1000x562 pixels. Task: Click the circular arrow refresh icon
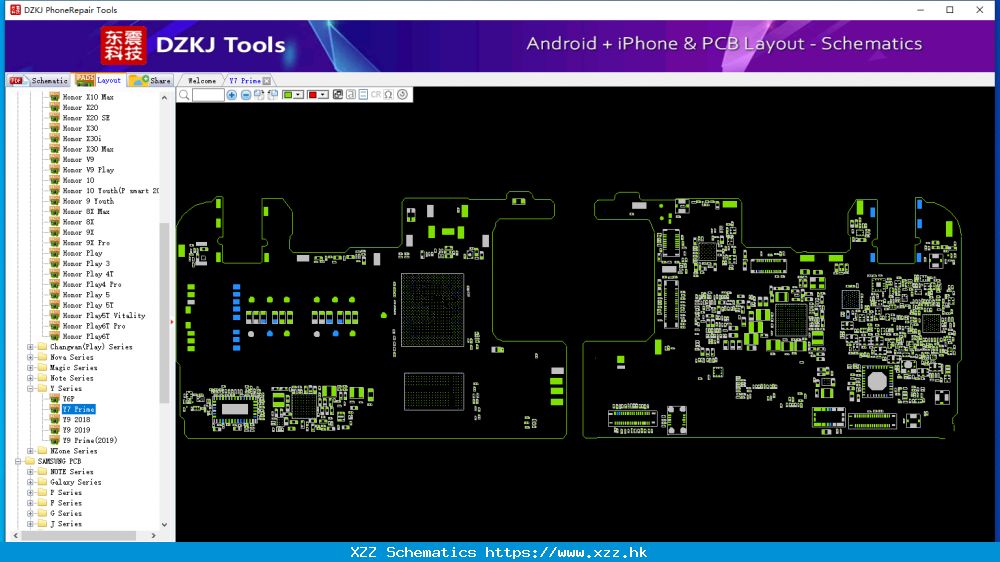(402, 94)
